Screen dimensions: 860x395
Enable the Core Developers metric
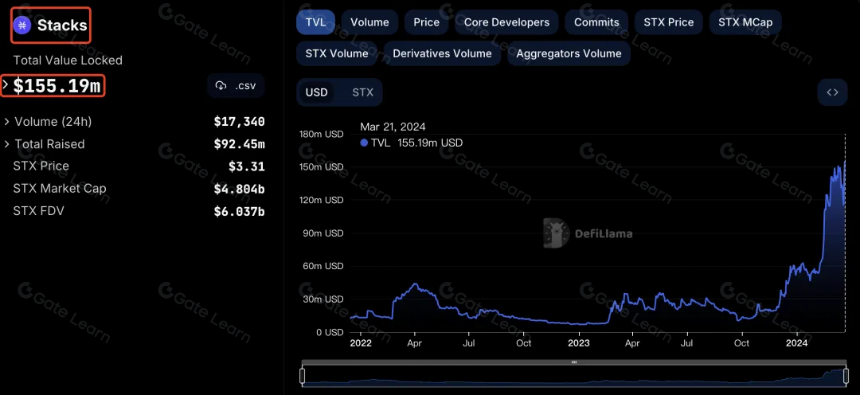point(507,22)
